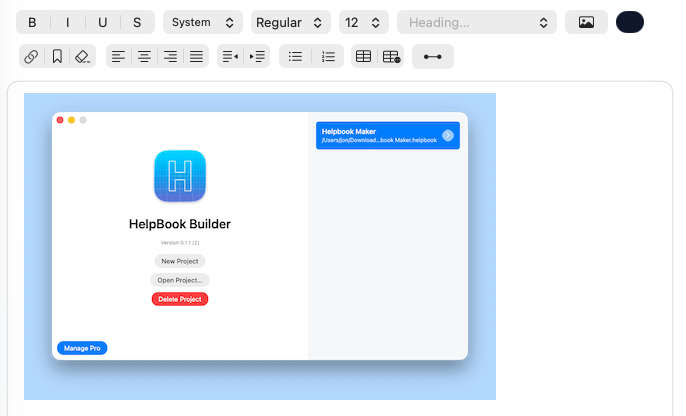
Task: Toggle italic formatting
Action: [67, 22]
